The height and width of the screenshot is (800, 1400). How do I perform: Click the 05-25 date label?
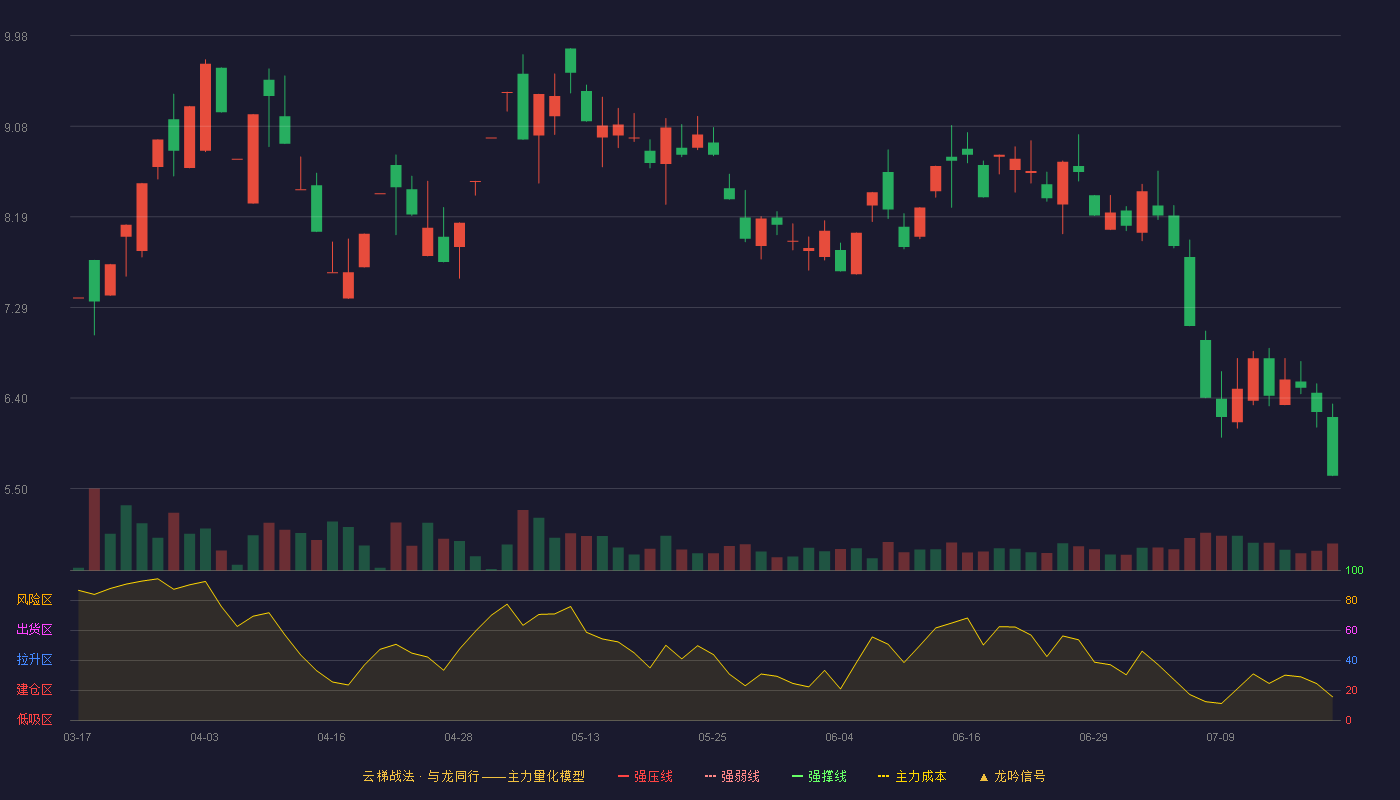712,737
